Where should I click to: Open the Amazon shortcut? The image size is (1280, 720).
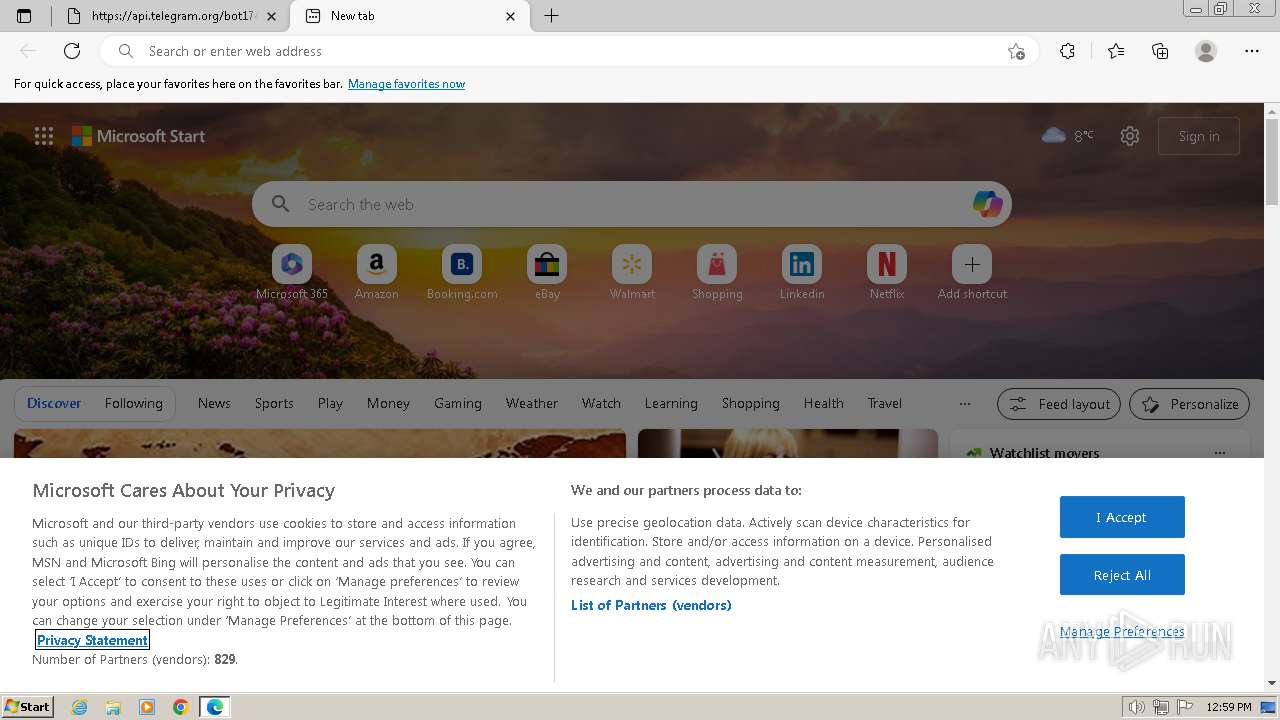pos(377,272)
